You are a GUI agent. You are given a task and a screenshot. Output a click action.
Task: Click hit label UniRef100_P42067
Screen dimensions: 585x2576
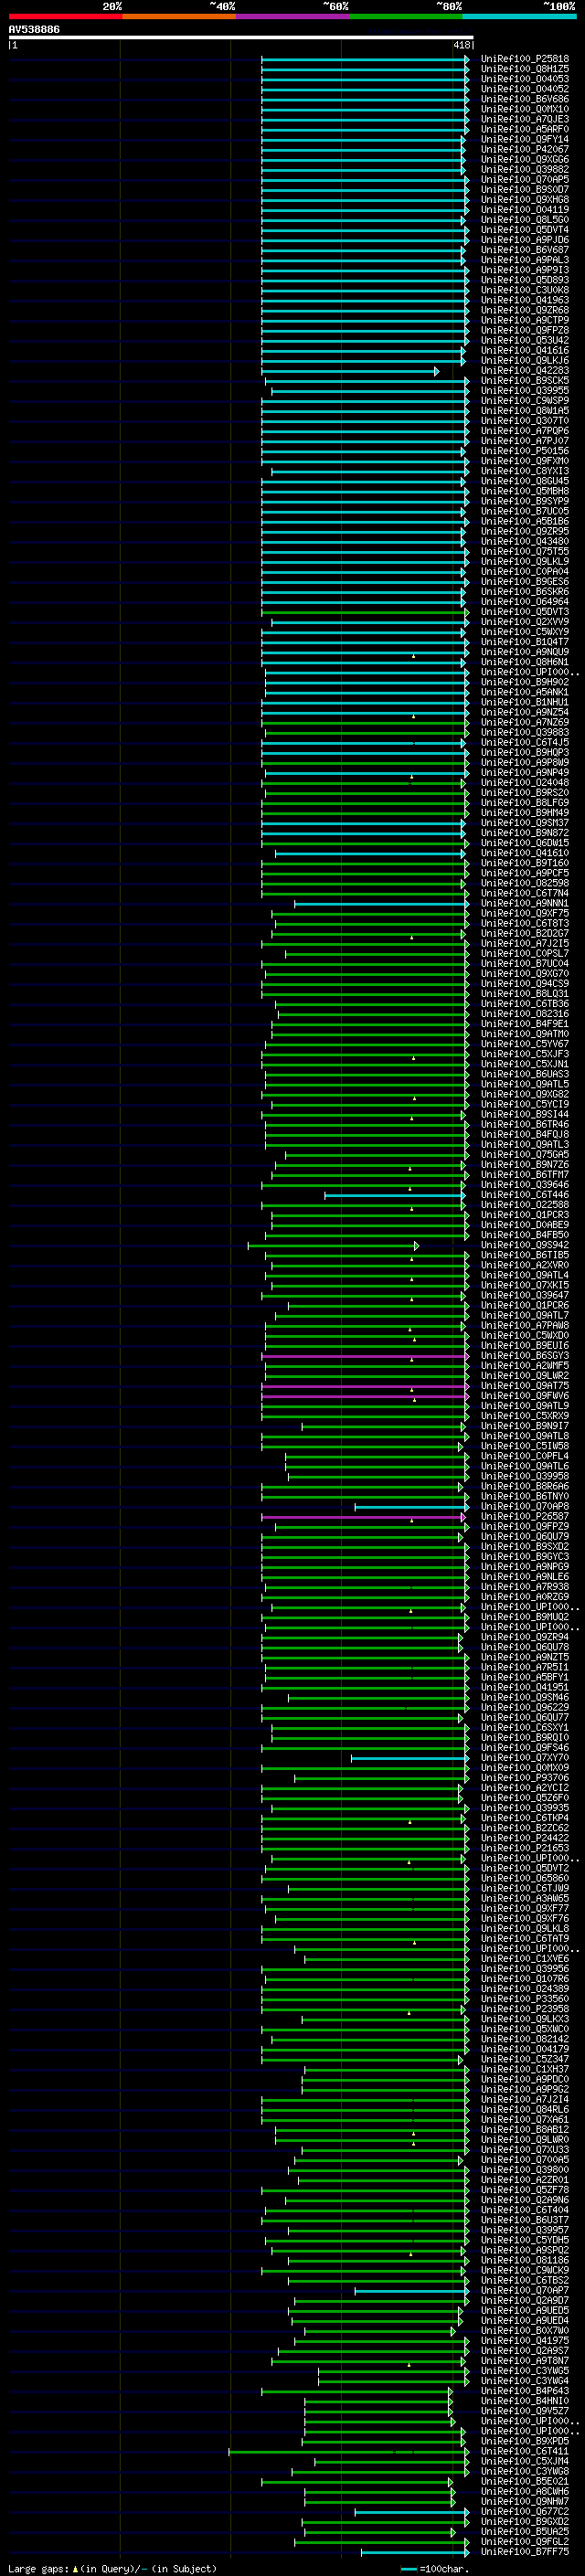pos(525,149)
